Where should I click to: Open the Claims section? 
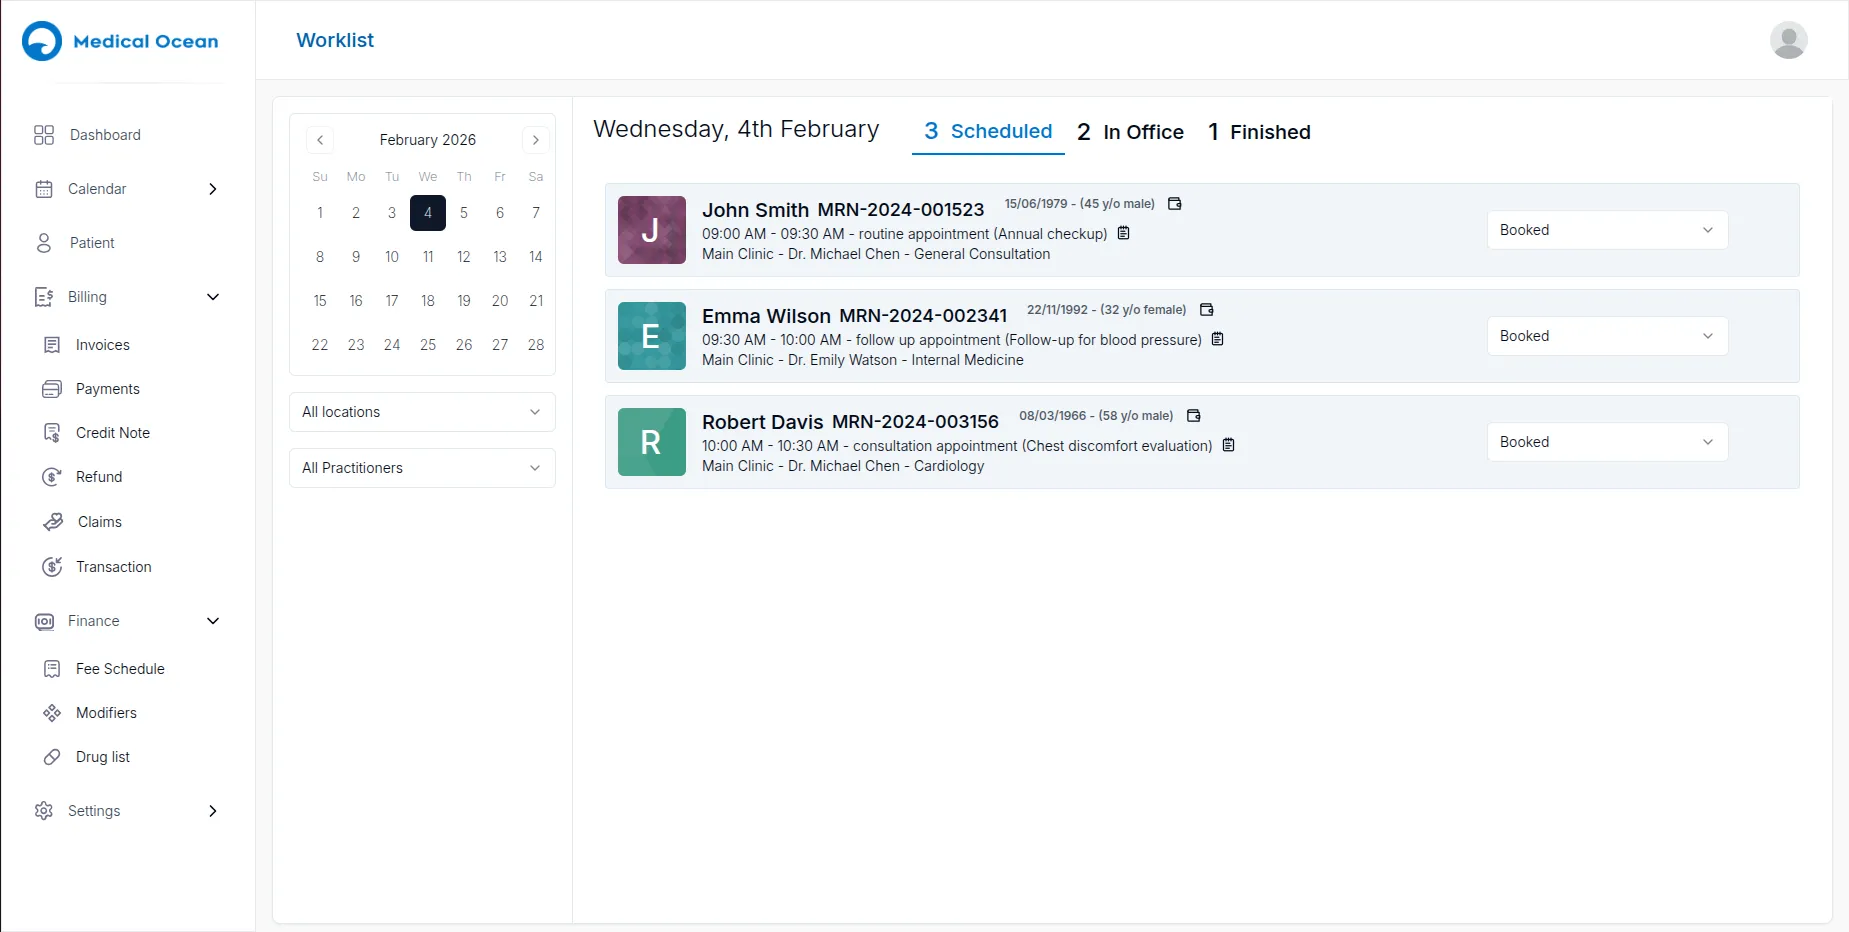coord(53,521)
